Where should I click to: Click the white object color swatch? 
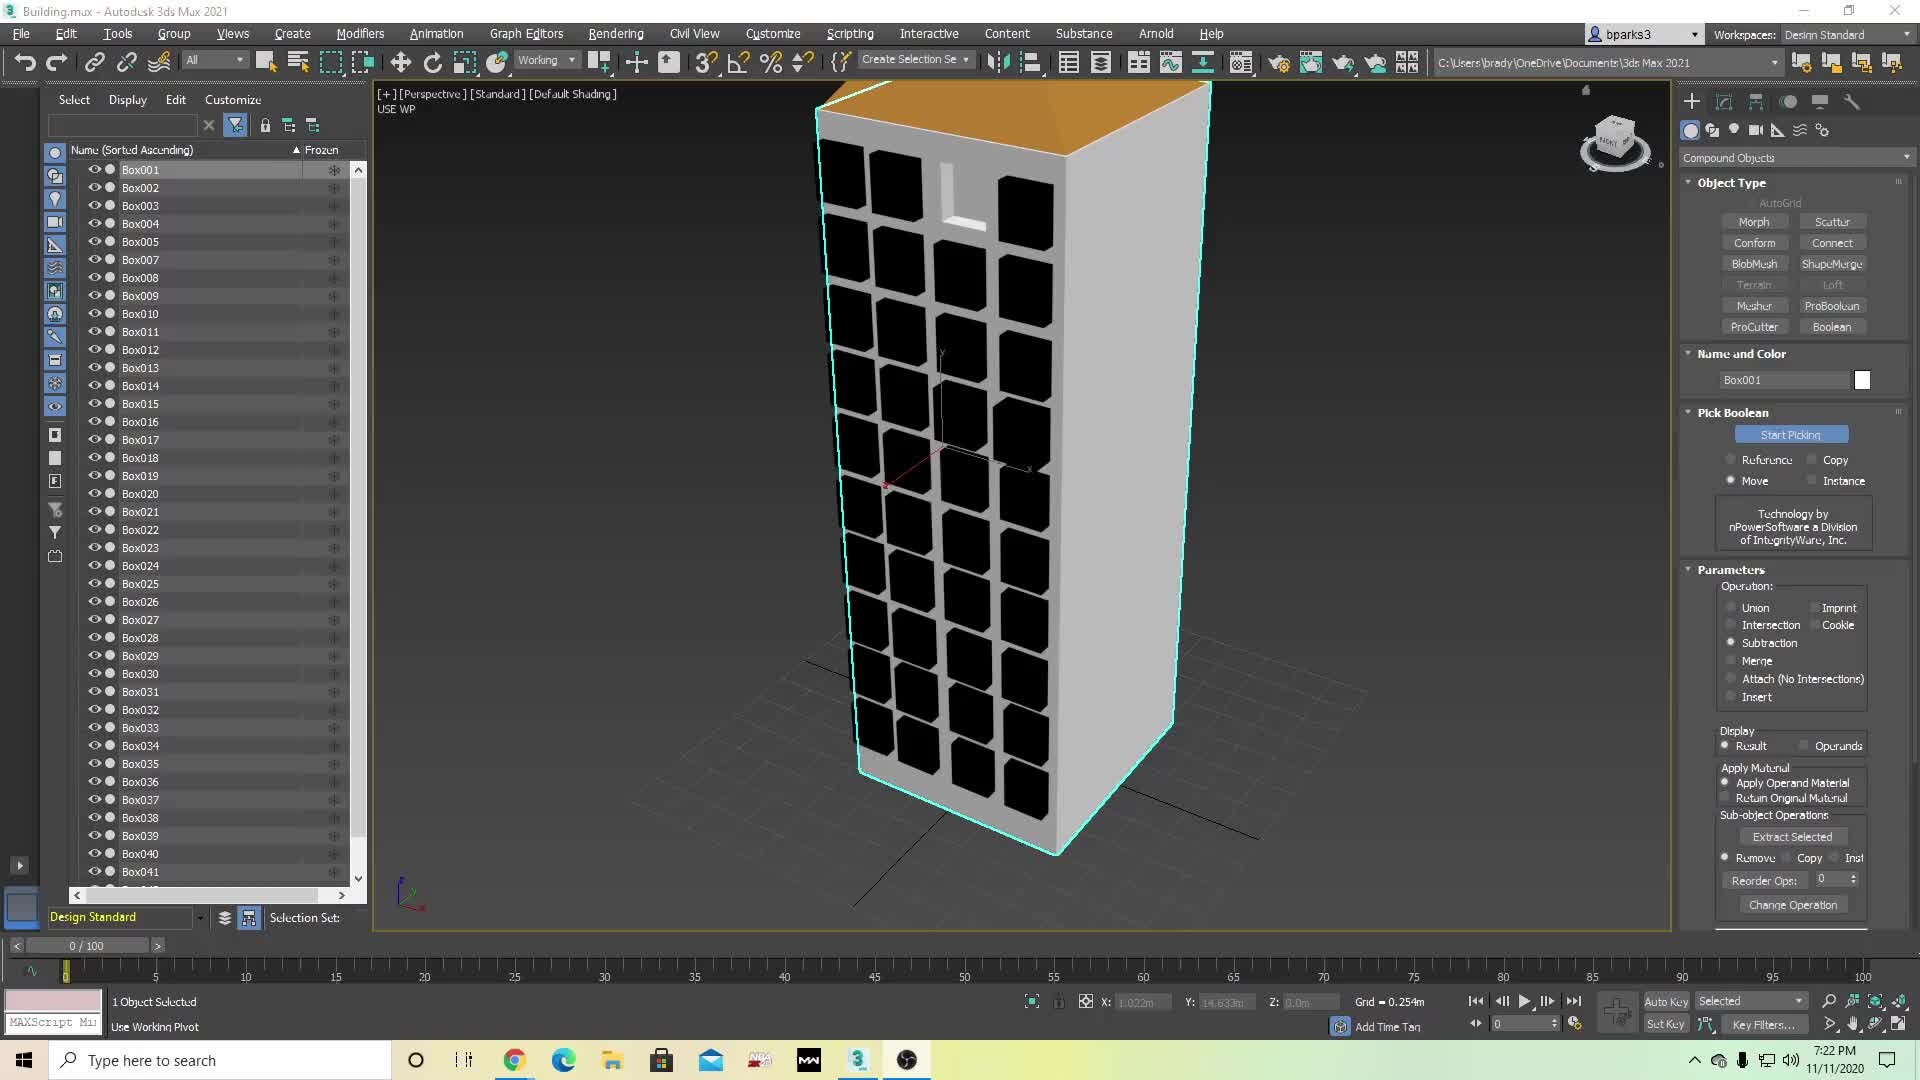1862,380
